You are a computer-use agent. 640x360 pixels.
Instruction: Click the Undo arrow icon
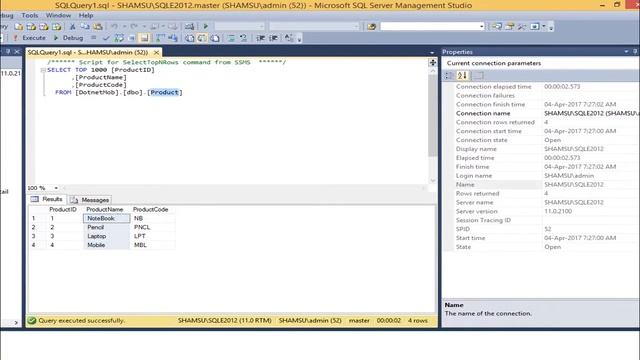tap(114, 27)
